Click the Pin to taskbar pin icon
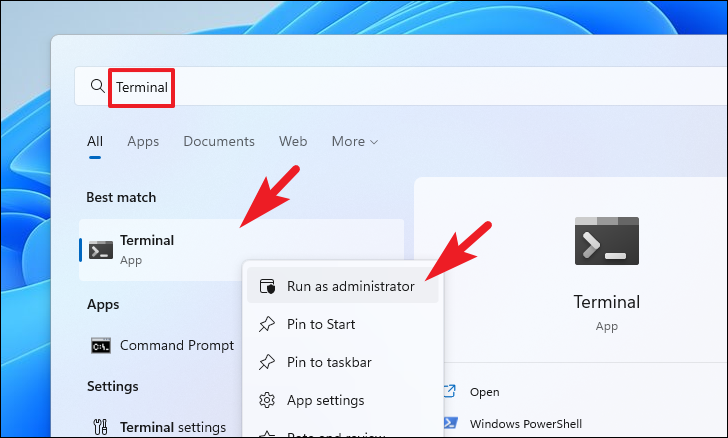The image size is (728, 438). [x=267, y=362]
